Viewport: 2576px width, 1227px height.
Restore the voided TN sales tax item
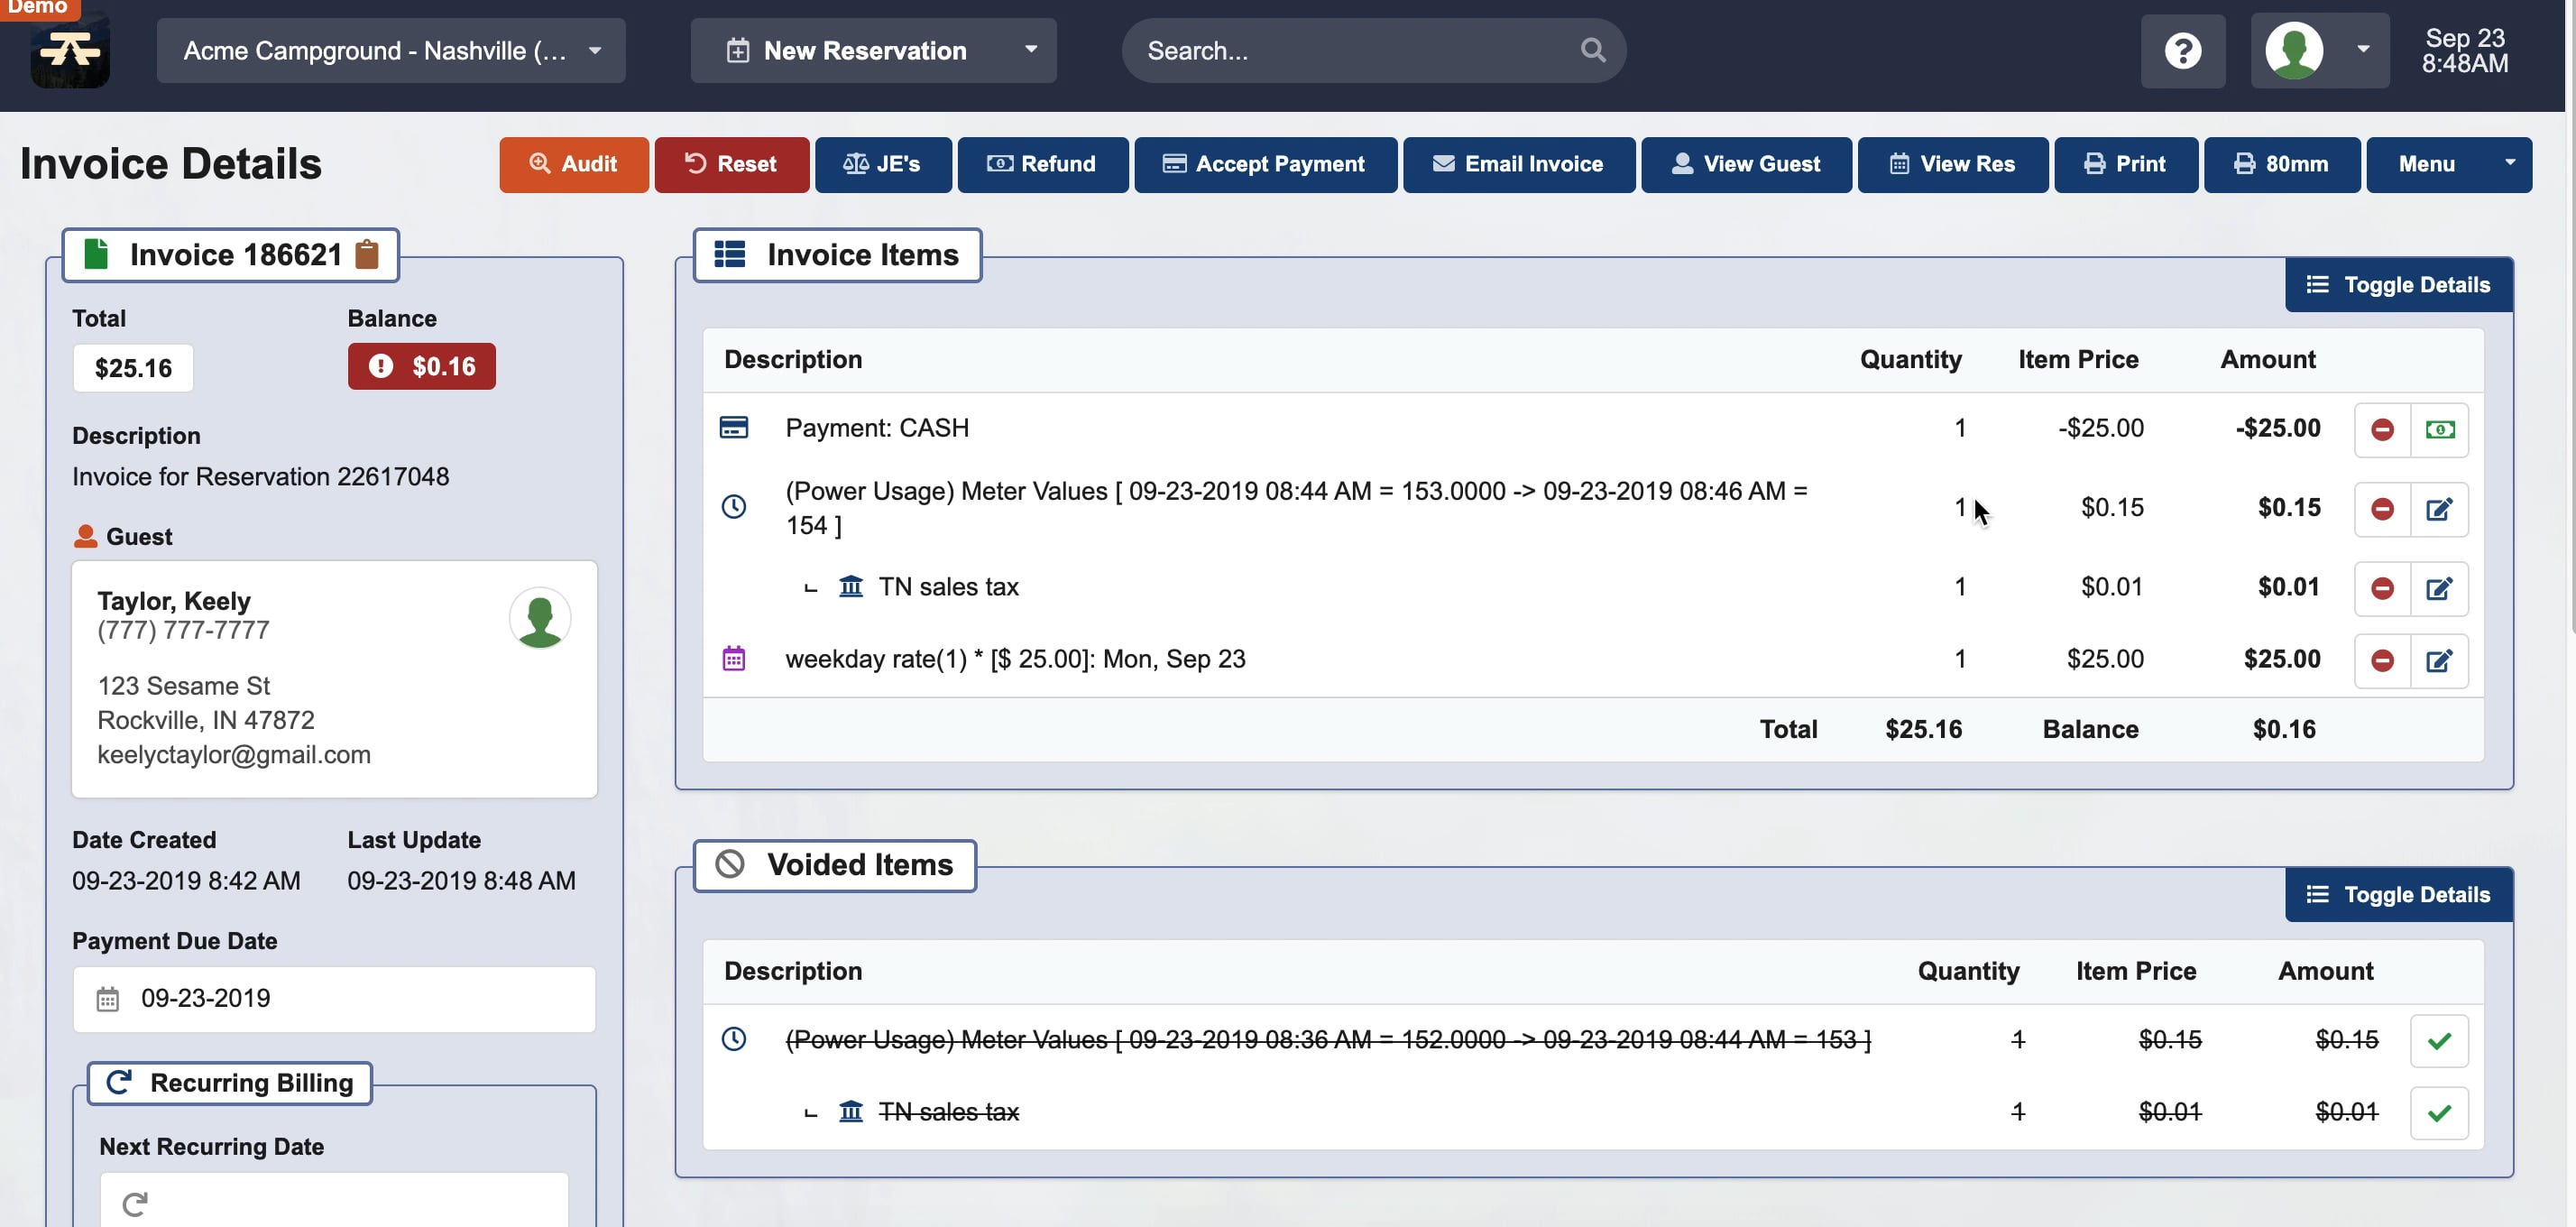coord(2440,1112)
